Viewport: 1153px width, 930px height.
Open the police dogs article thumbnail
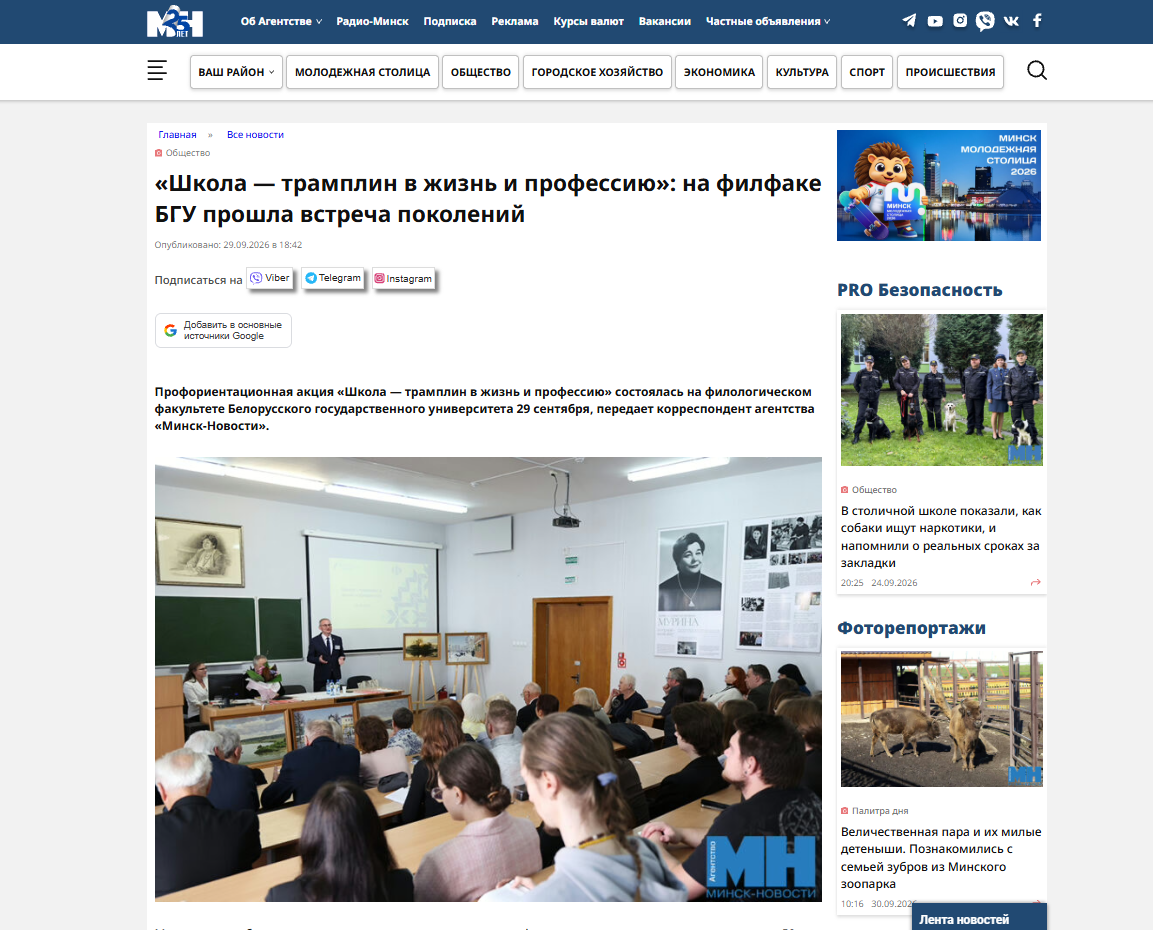(x=941, y=390)
